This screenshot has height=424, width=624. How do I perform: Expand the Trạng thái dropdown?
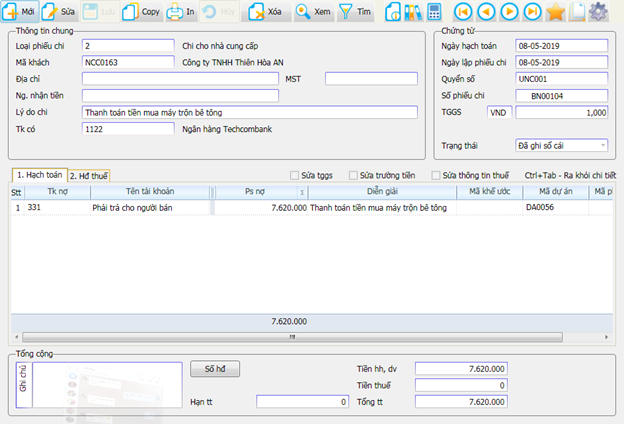click(602, 146)
